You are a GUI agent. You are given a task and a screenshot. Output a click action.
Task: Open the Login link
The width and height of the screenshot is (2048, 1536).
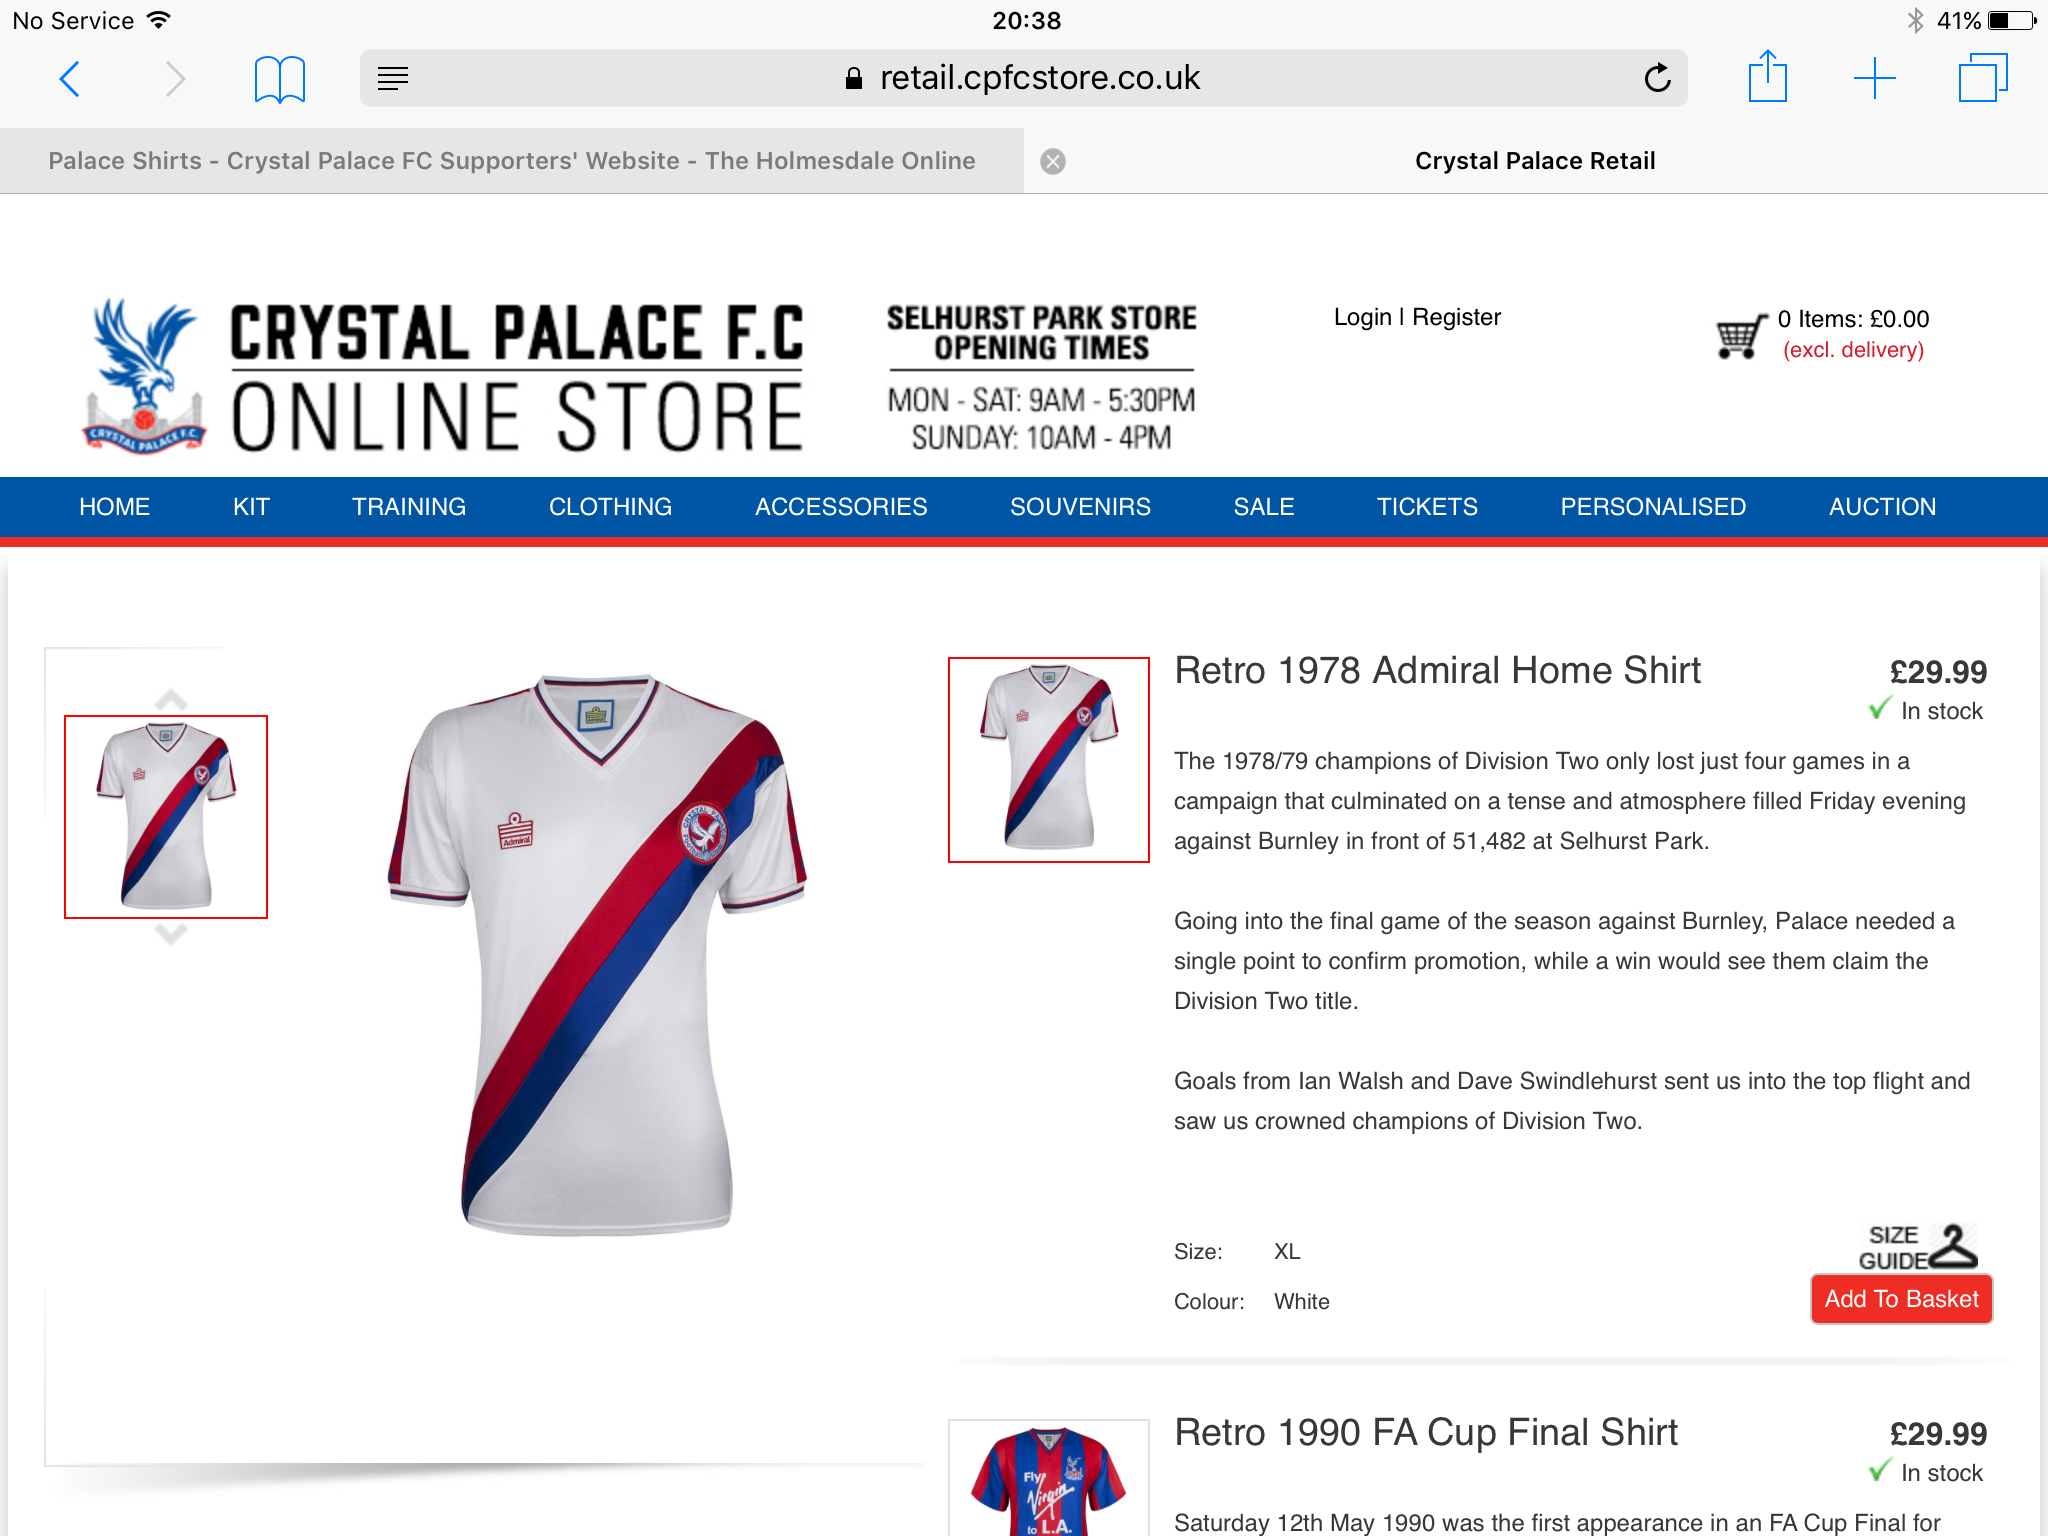click(x=1362, y=317)
